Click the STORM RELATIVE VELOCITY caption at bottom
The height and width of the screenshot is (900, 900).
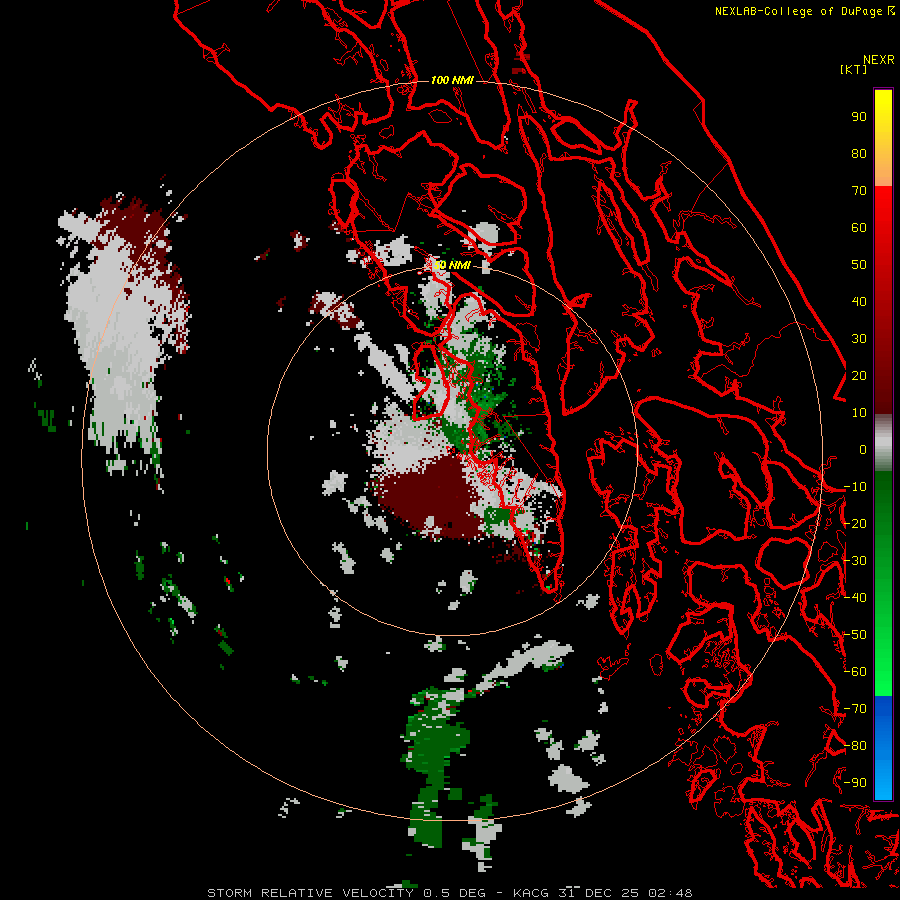[449, 893]
